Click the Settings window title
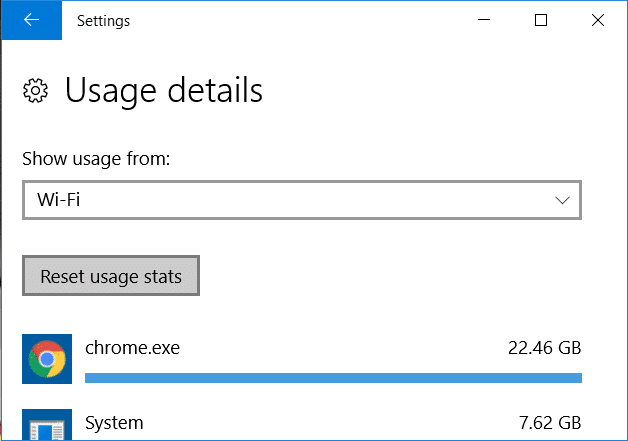The height and width of the screenshot is (441, 628). point(103,21)
